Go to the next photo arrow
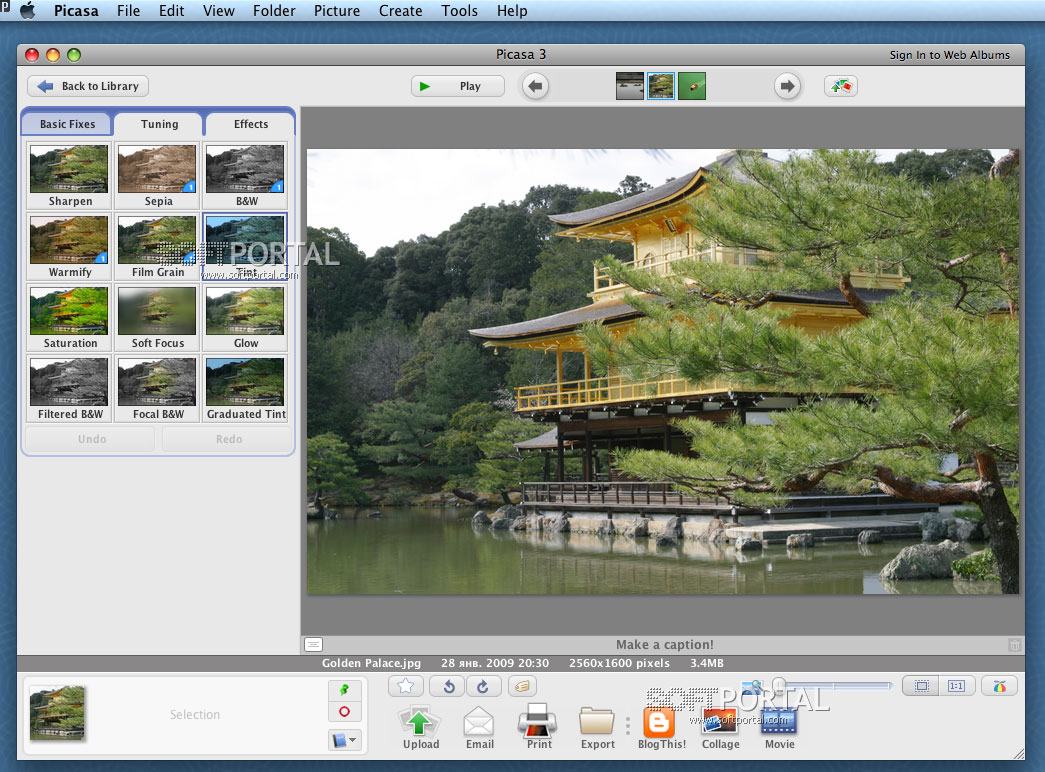Image resolution: width=1045 pixels, height=772 pixels. point(788,86)
